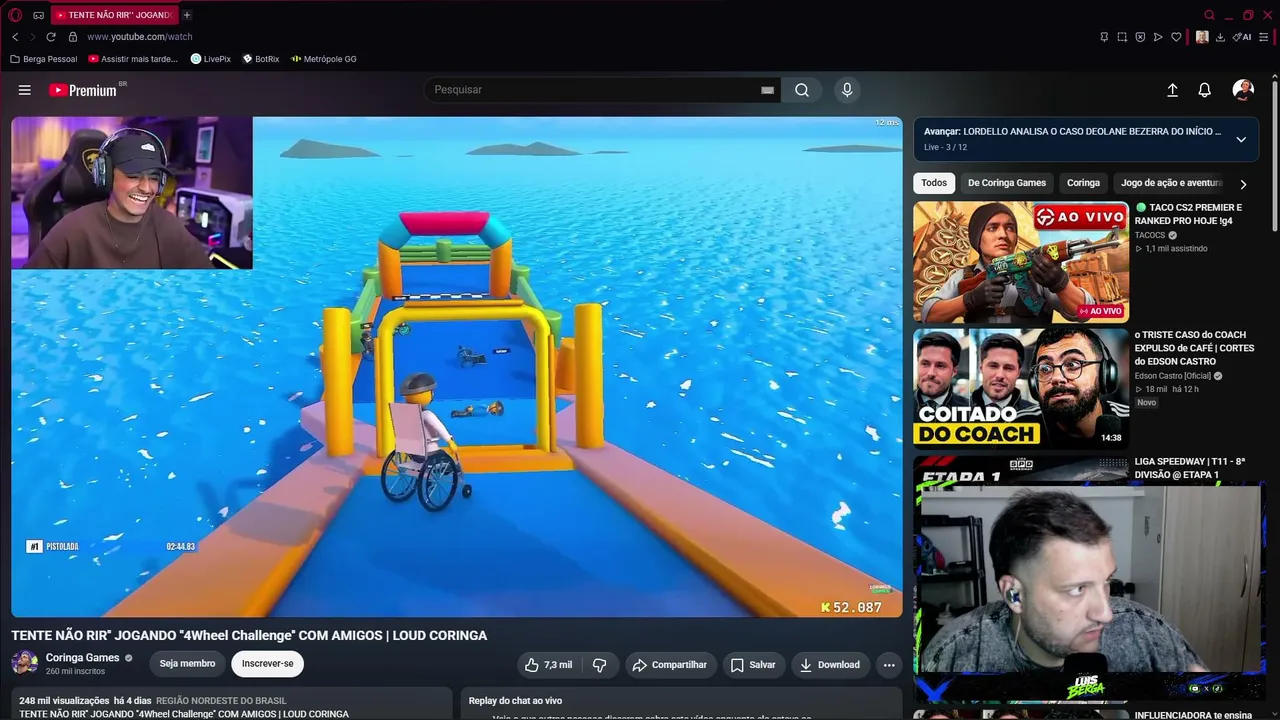Open a new browser tab

(x=187, y=15)
